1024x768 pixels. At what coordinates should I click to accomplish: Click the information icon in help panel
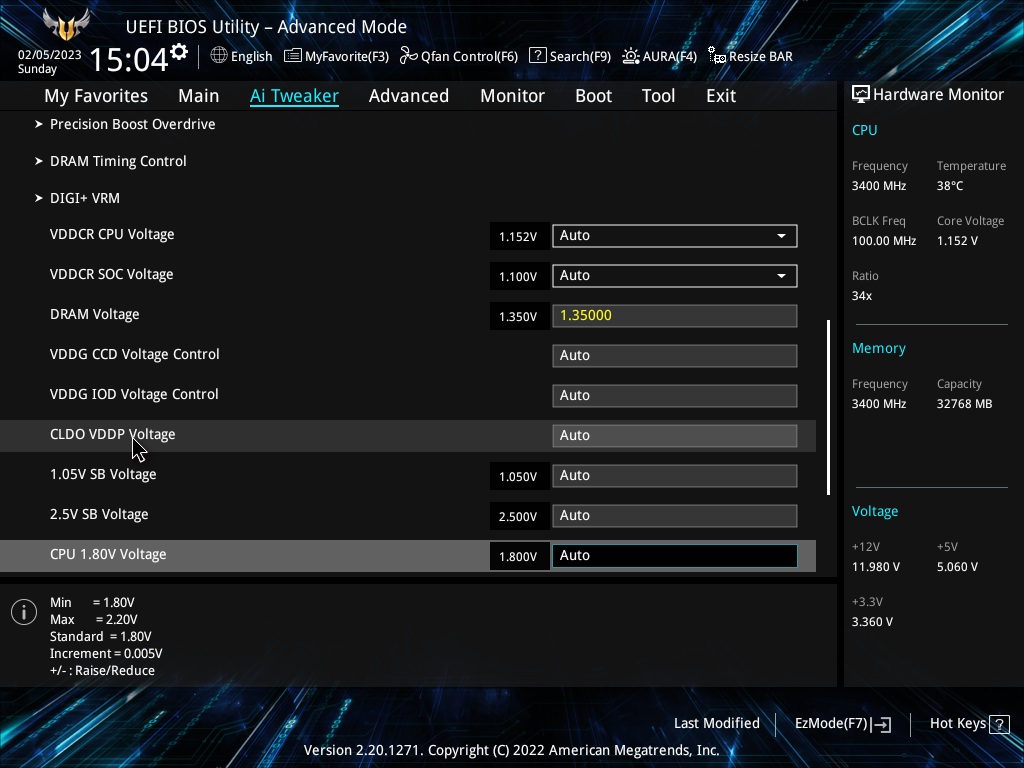point(24,612)
